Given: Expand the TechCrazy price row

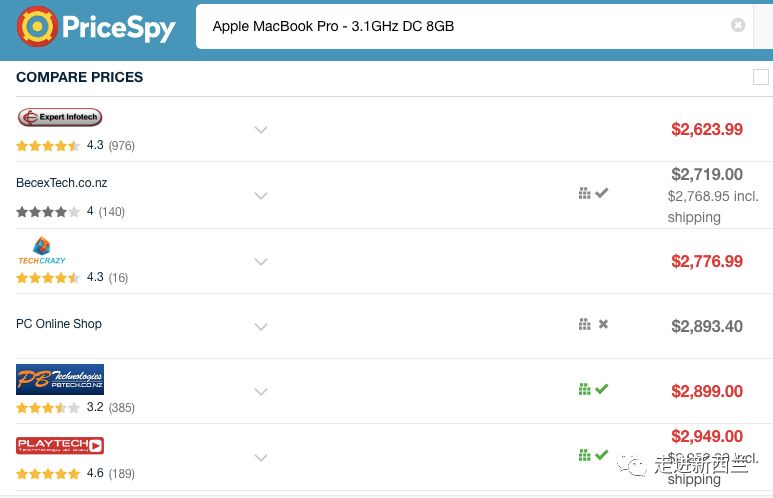Looking at the screenshot, I should pos(261,262).
